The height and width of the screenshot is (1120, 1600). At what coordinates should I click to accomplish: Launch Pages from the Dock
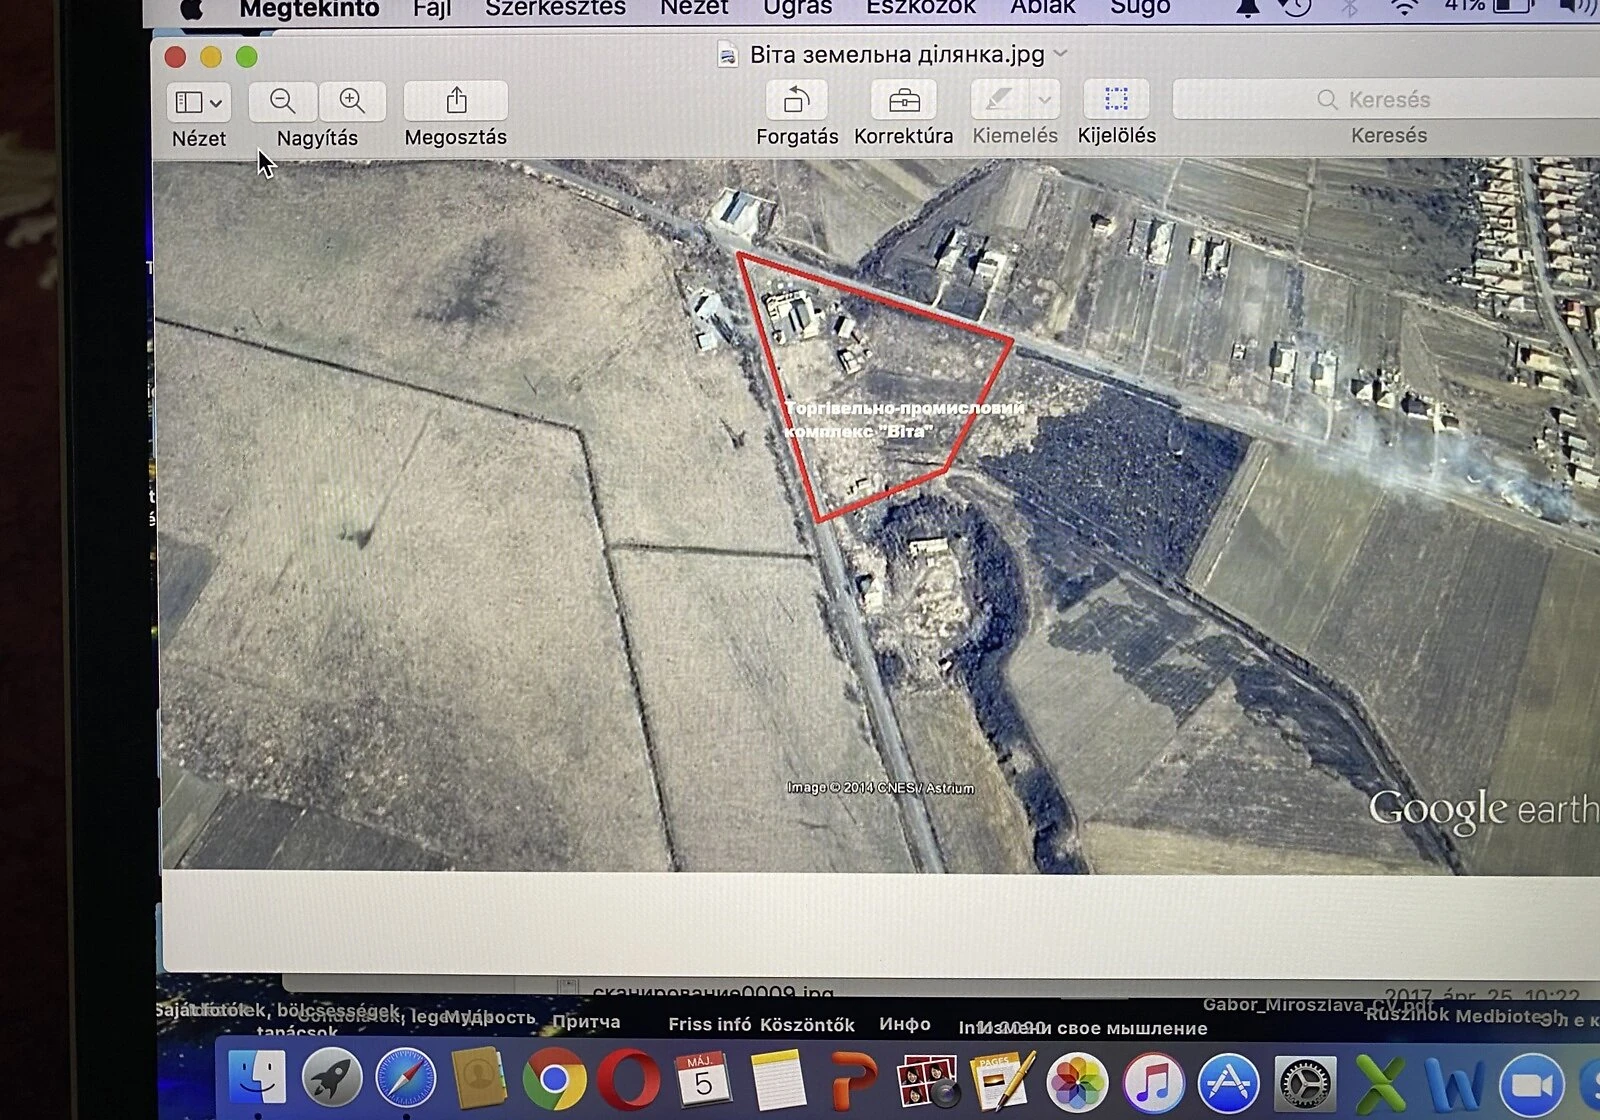point(1002,1082)
